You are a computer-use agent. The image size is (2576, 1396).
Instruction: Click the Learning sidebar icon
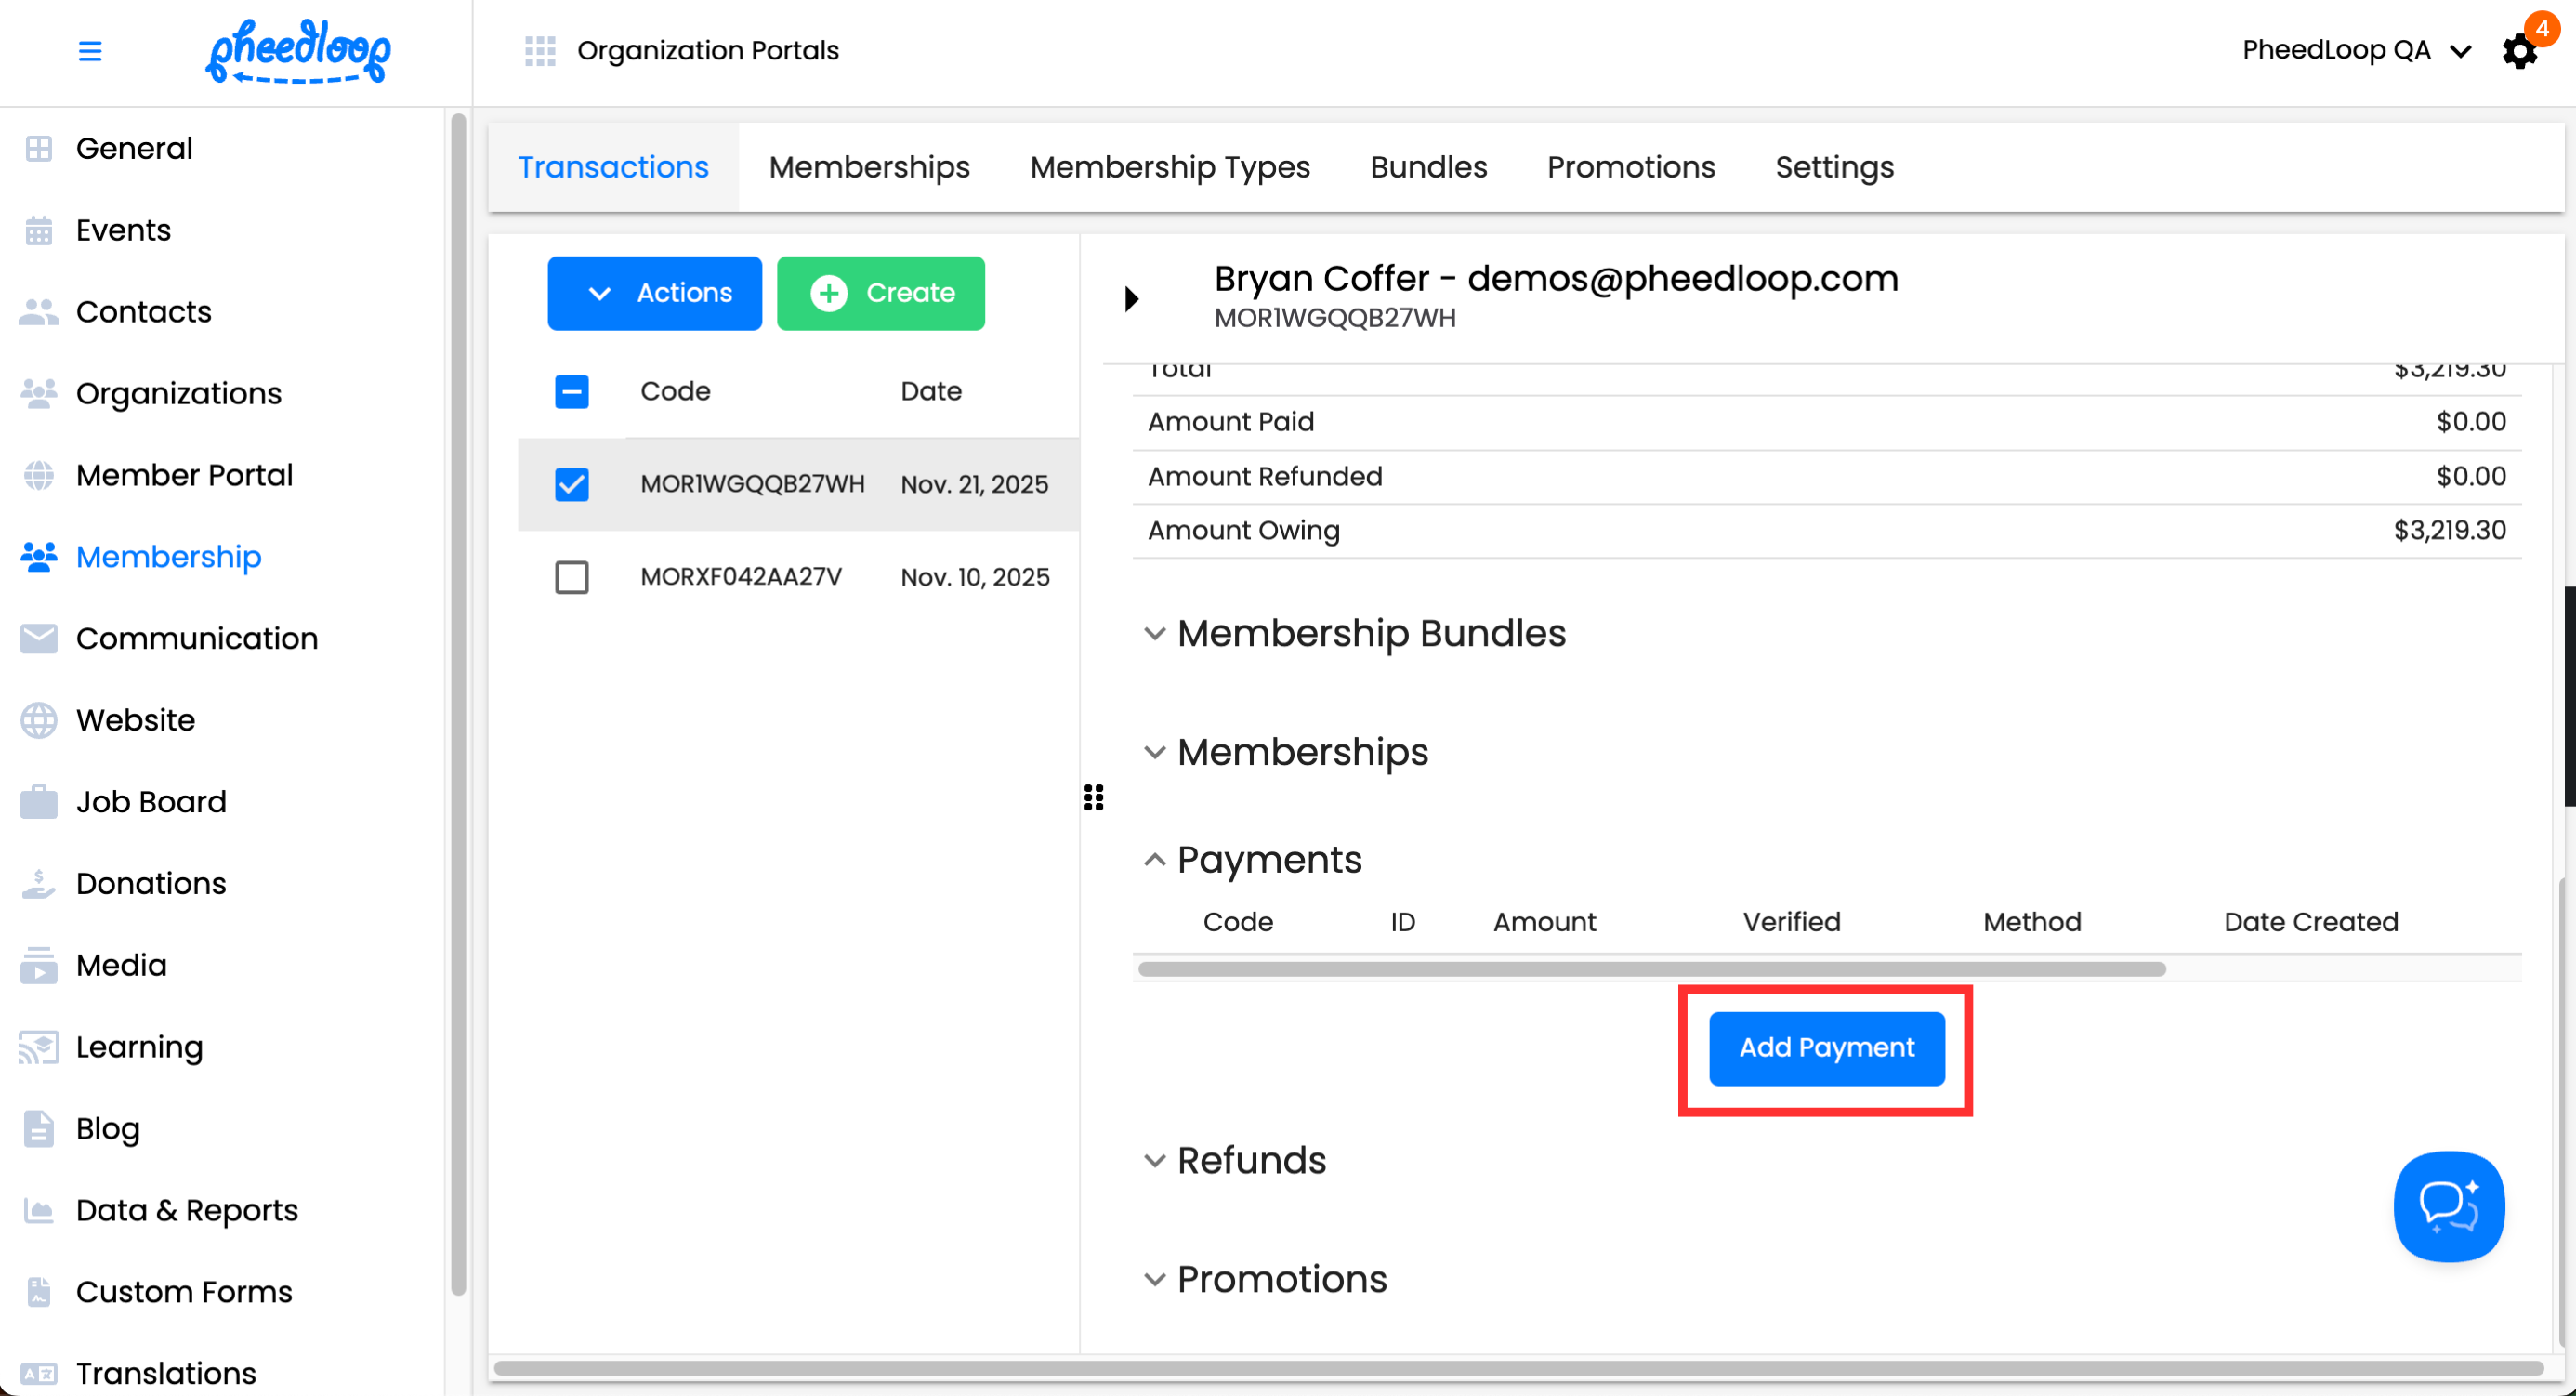coord(39,1047)
